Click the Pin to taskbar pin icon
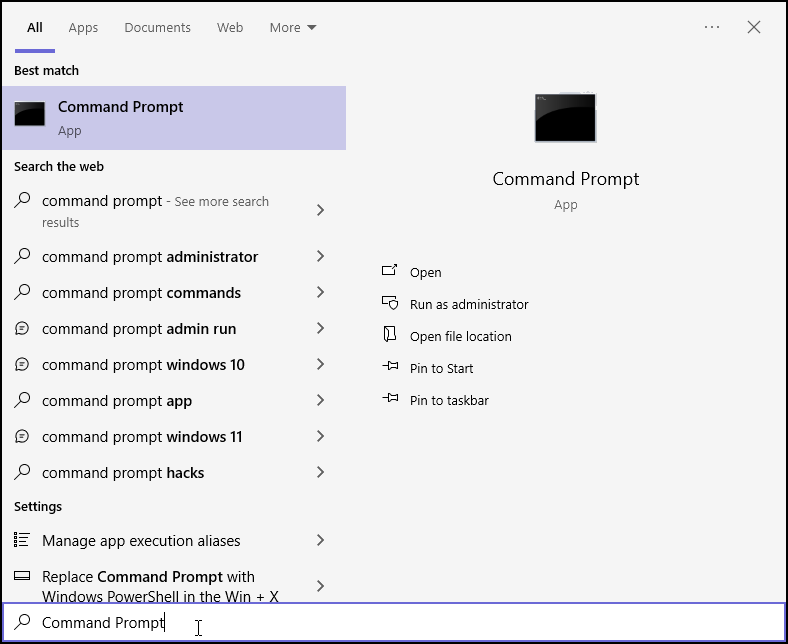The width and height of the screenshot is (788, 644). 390,400
